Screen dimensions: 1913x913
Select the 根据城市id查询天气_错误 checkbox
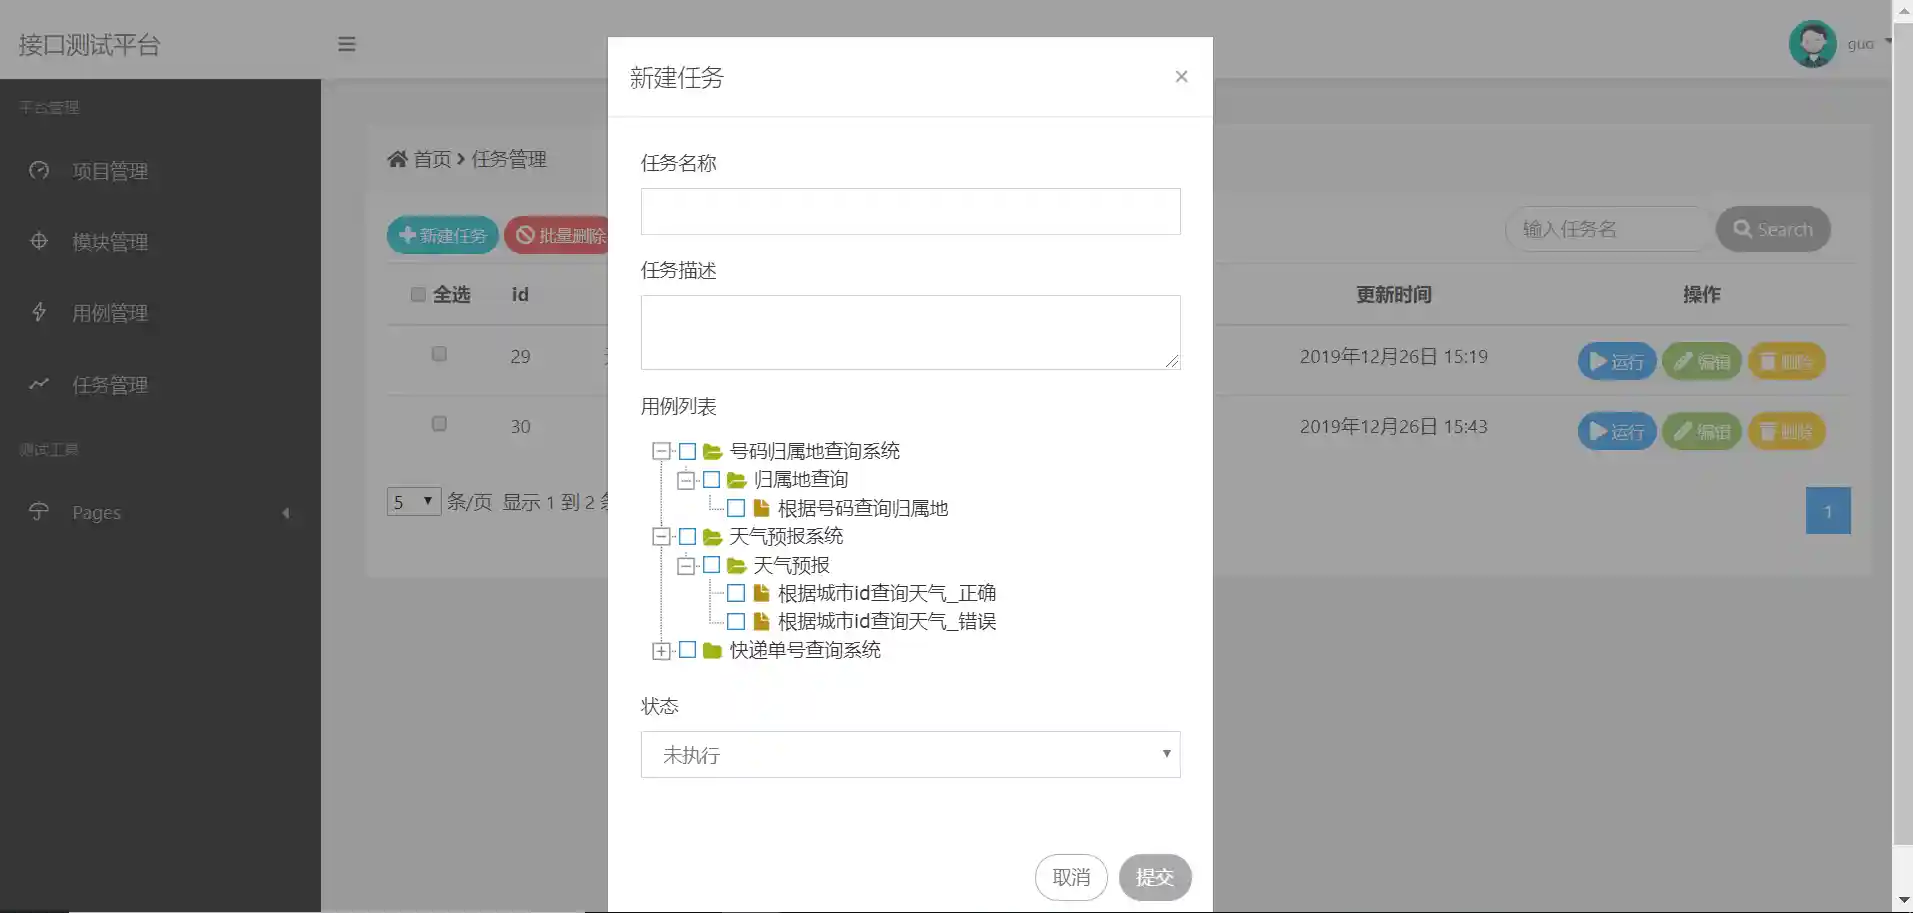coord(736,621)
